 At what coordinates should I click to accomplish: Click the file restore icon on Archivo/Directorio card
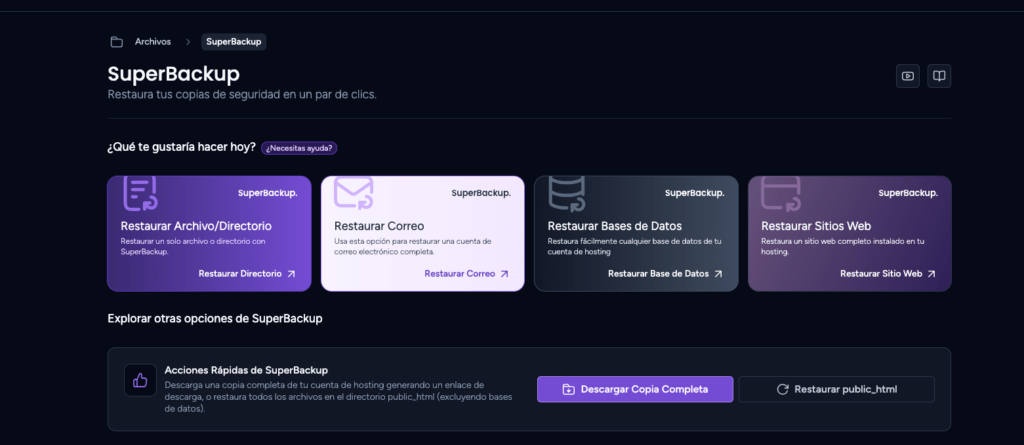point(140,193)
